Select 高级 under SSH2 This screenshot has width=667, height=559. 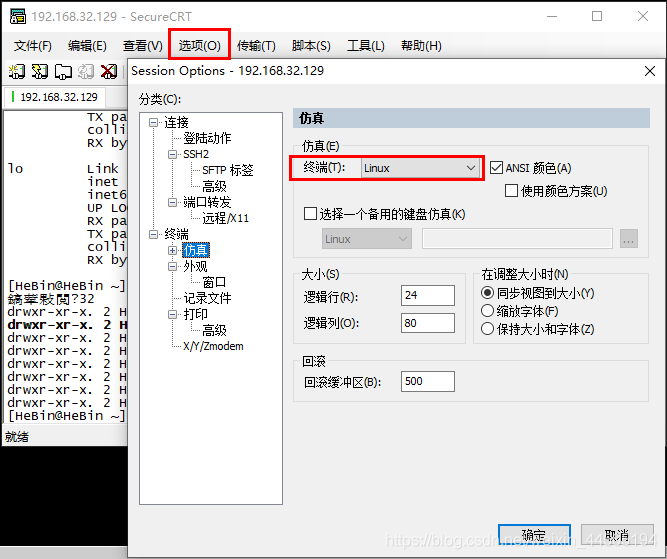click(x=214, y=186)
